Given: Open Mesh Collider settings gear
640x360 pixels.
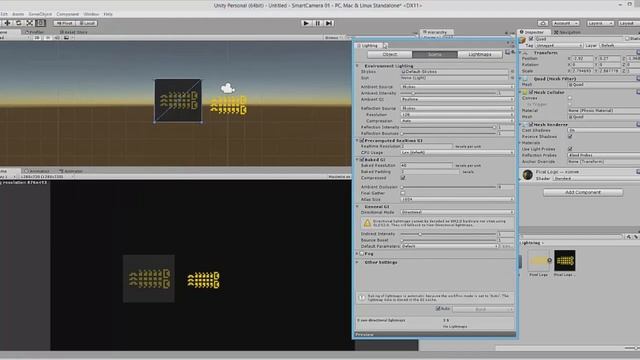Looking at the screenshot, I should pos(638,92).
